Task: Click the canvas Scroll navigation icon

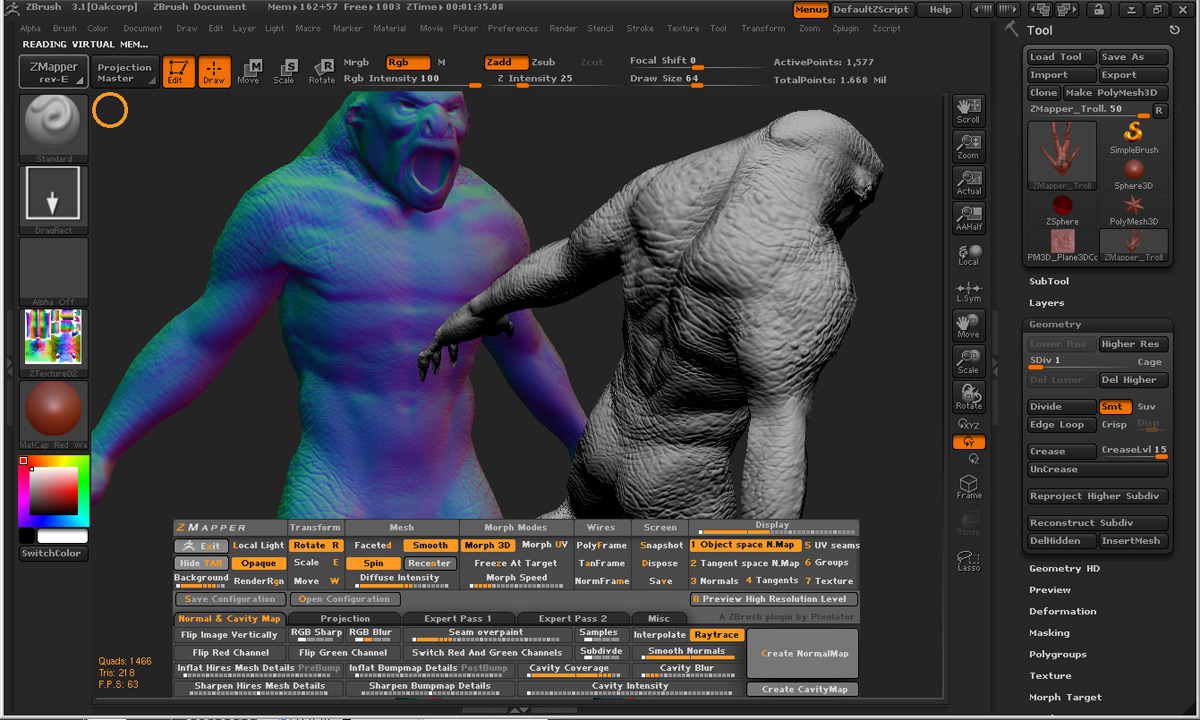Action: click(969, 110)
